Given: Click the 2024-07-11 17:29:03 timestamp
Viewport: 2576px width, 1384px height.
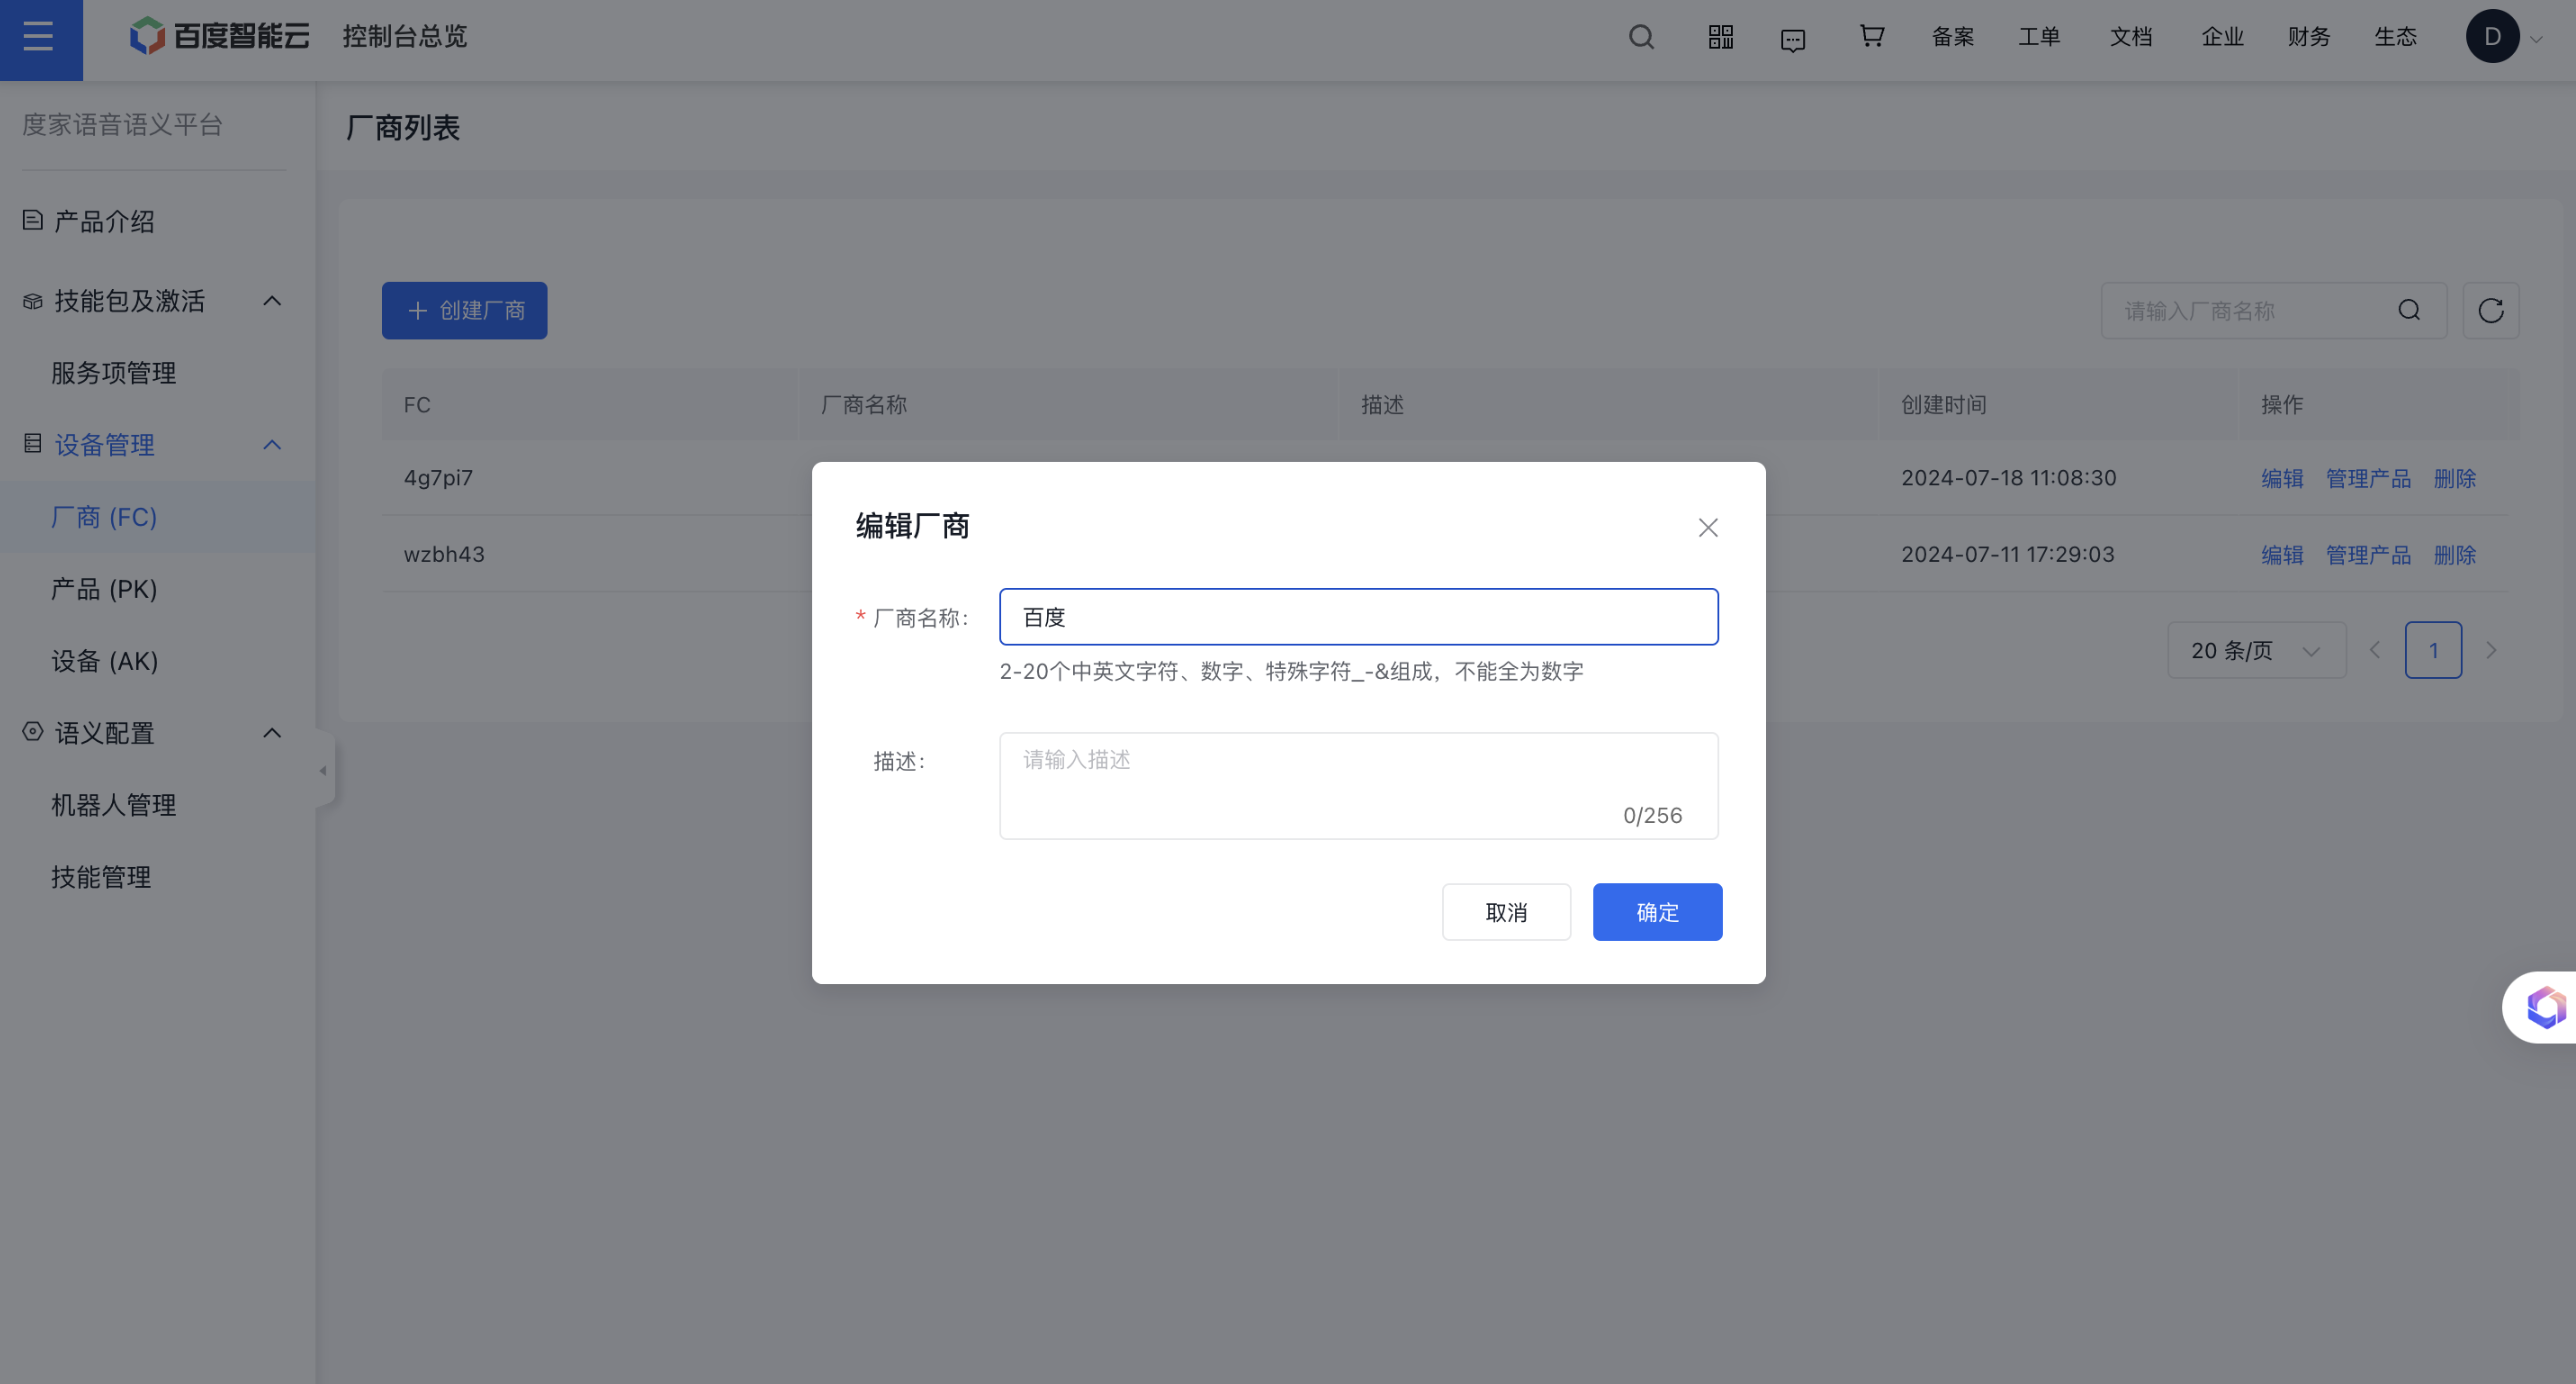Looking at the screenshot, I should [x=2007, y=554].
